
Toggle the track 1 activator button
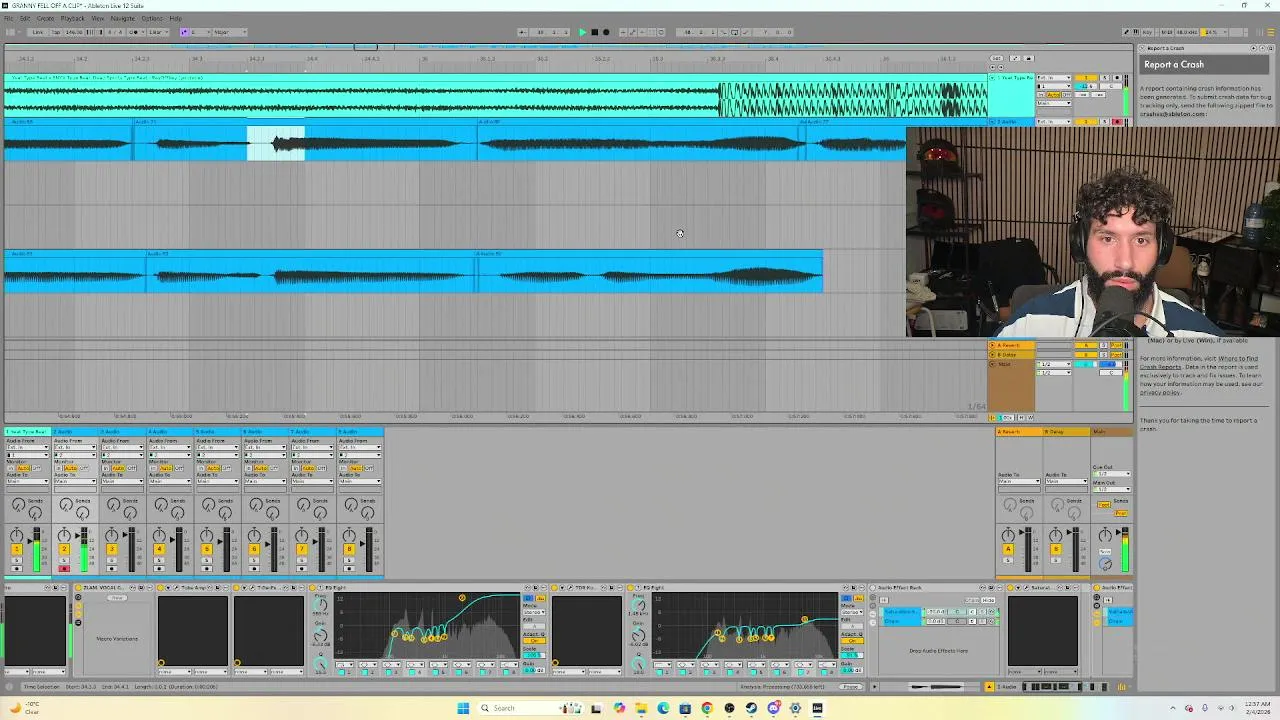(x=17, y=549)
